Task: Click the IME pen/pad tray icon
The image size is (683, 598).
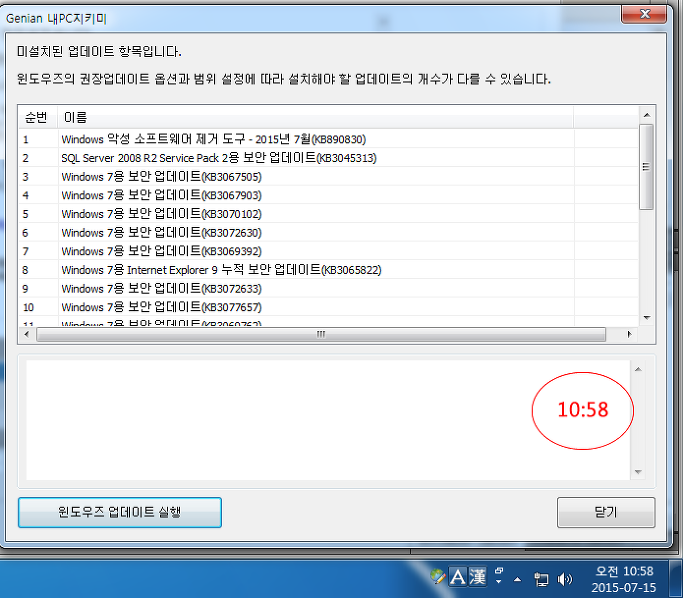Action: pyautogui.click(x=438, y=577)
